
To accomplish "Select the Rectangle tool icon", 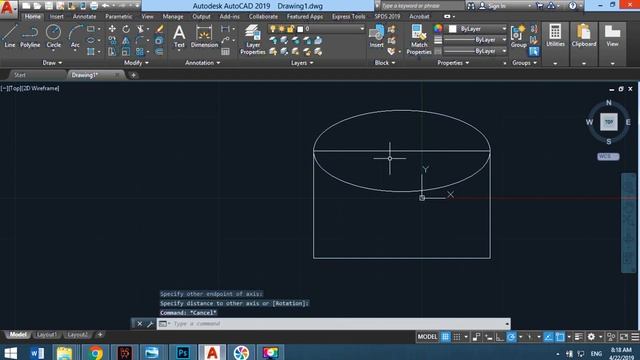I will [91, 29].
